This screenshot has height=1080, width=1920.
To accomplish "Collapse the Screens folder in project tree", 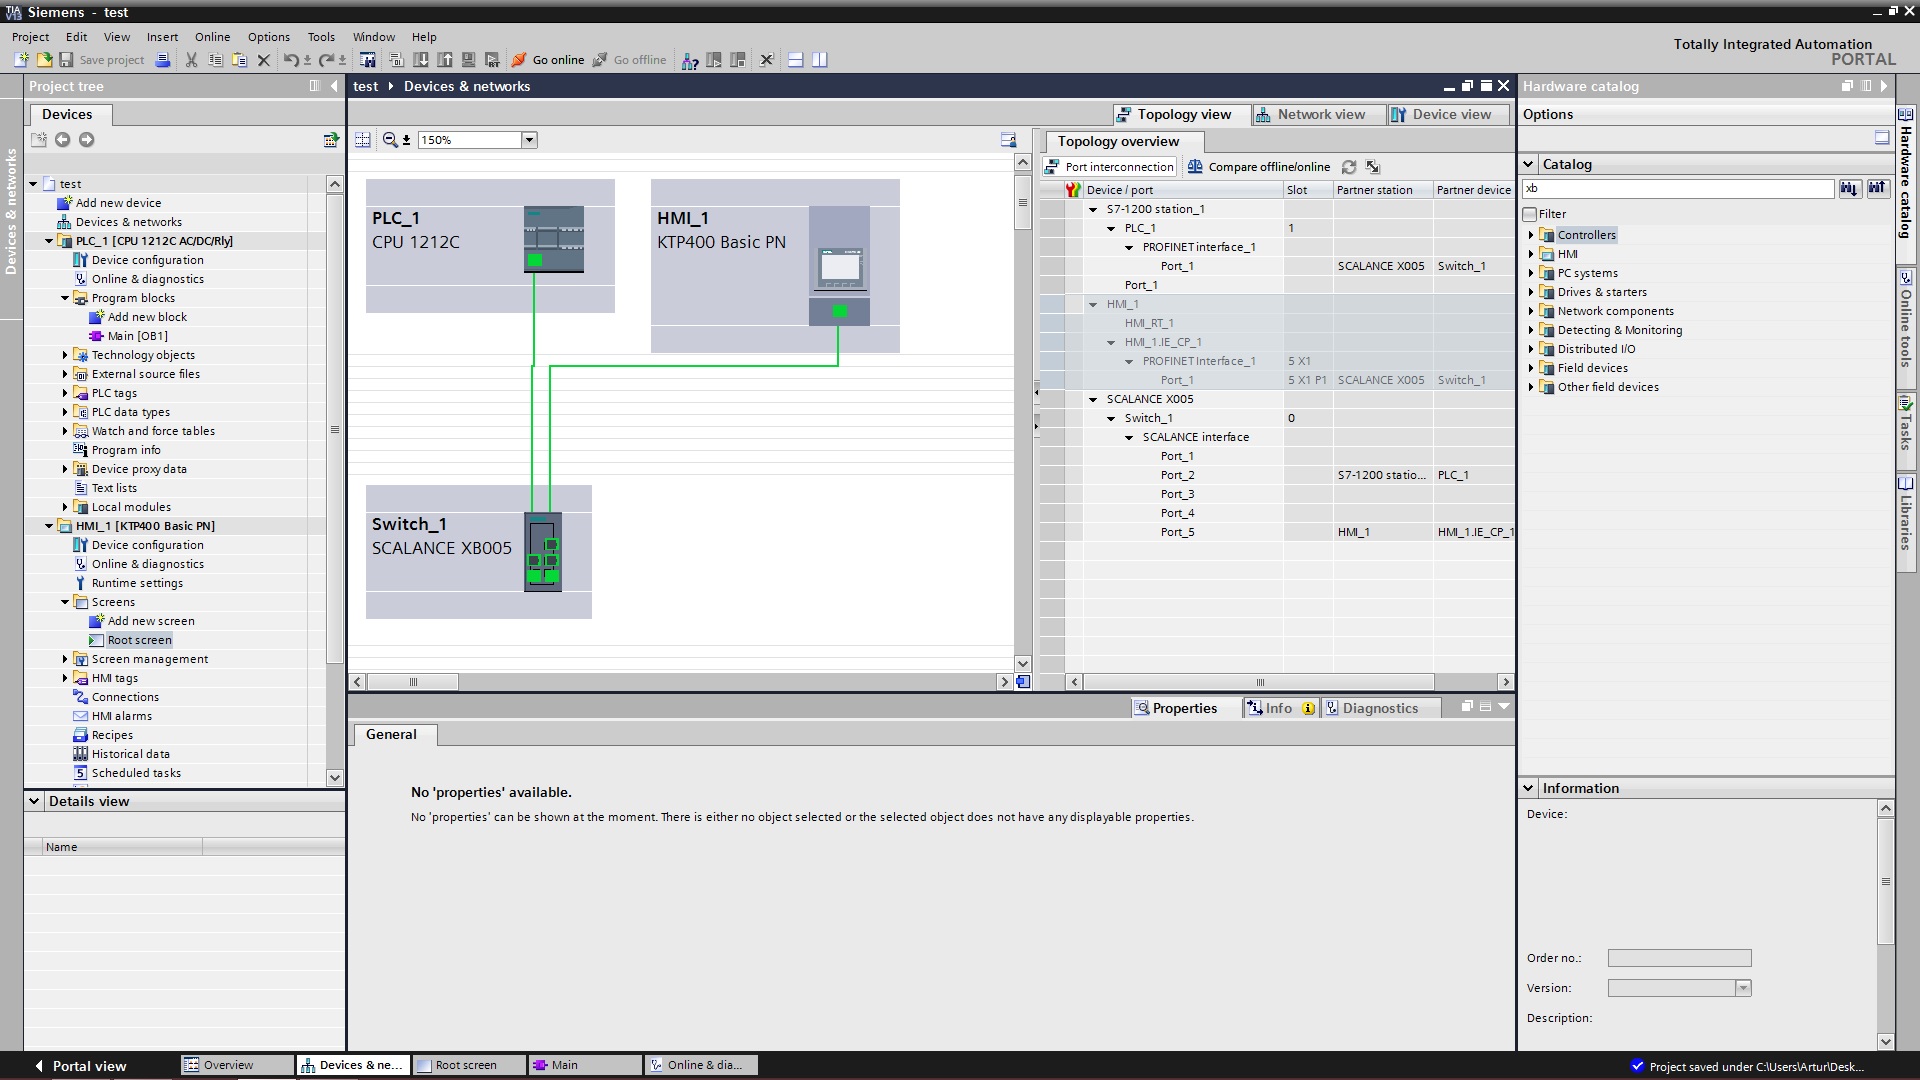I will [x=65, y=602].
